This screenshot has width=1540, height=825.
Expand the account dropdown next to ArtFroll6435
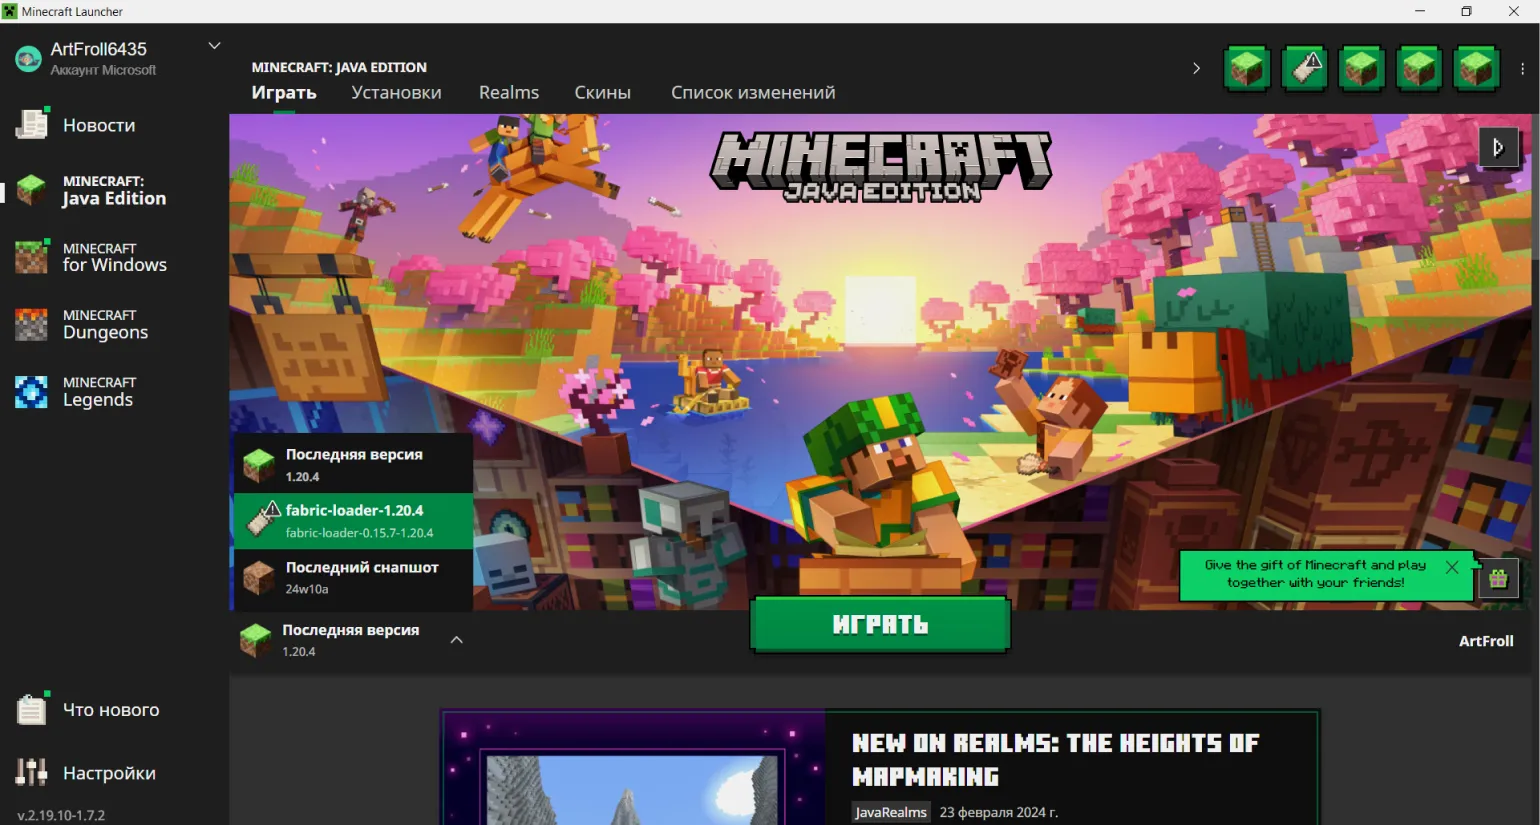pyautogui.click(x=214, y=46)
